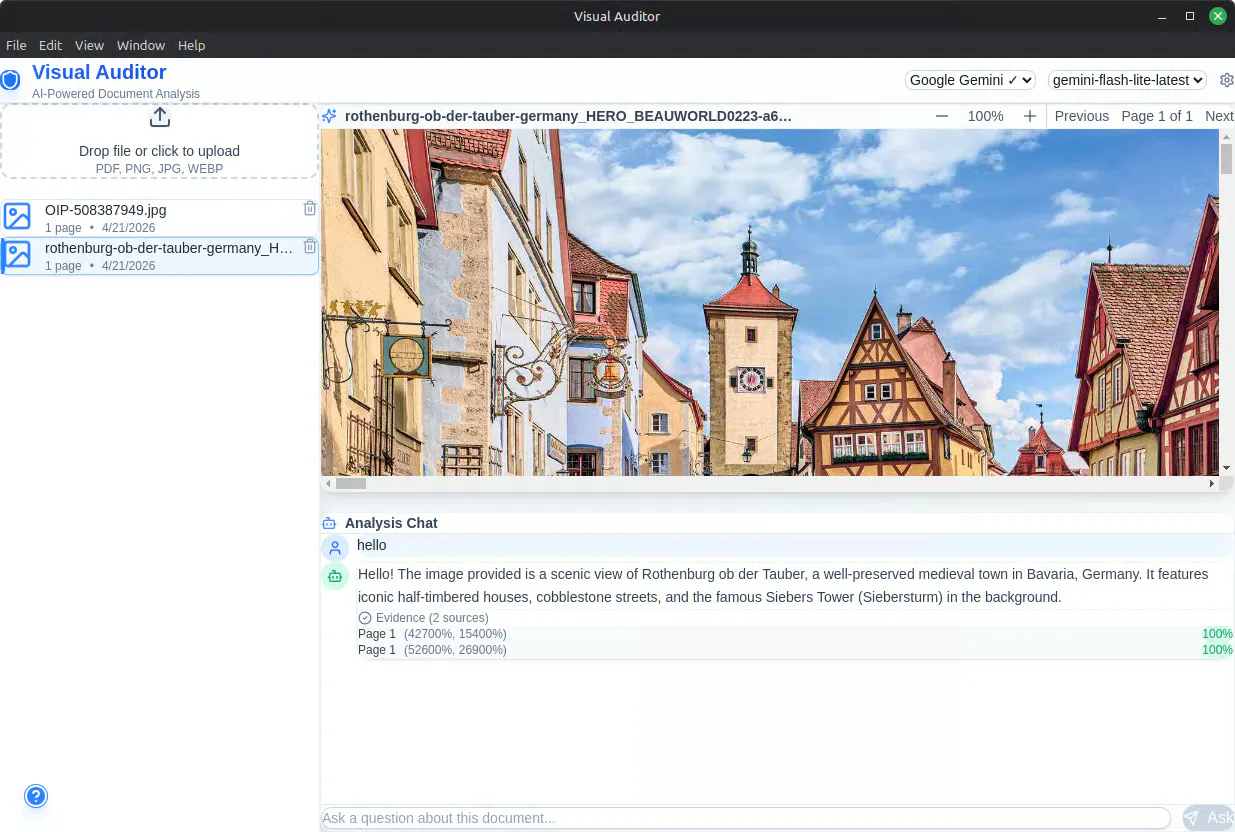This screenshot has height=832, width=1235.
Task: Click the Visual Auditor shield logo
Action: [10, 80]
